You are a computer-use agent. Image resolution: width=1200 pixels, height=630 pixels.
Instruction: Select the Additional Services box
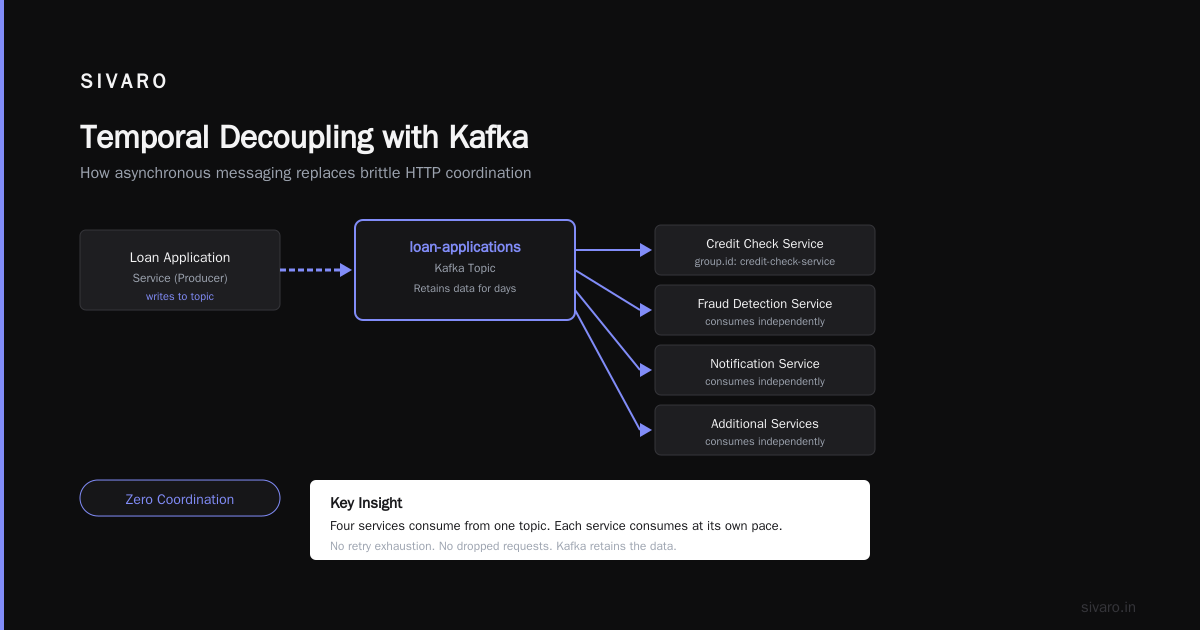pos(765,430)
